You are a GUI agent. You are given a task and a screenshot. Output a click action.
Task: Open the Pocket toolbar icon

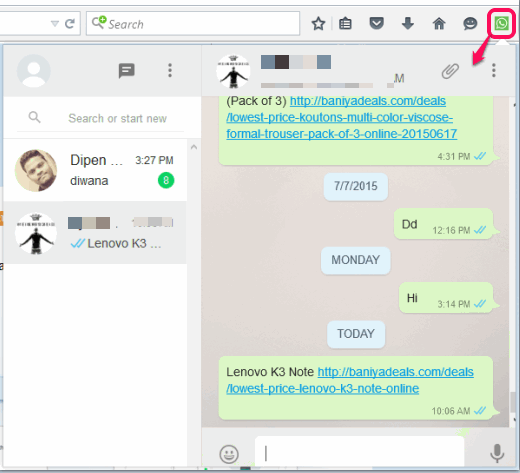click(377, 23)
